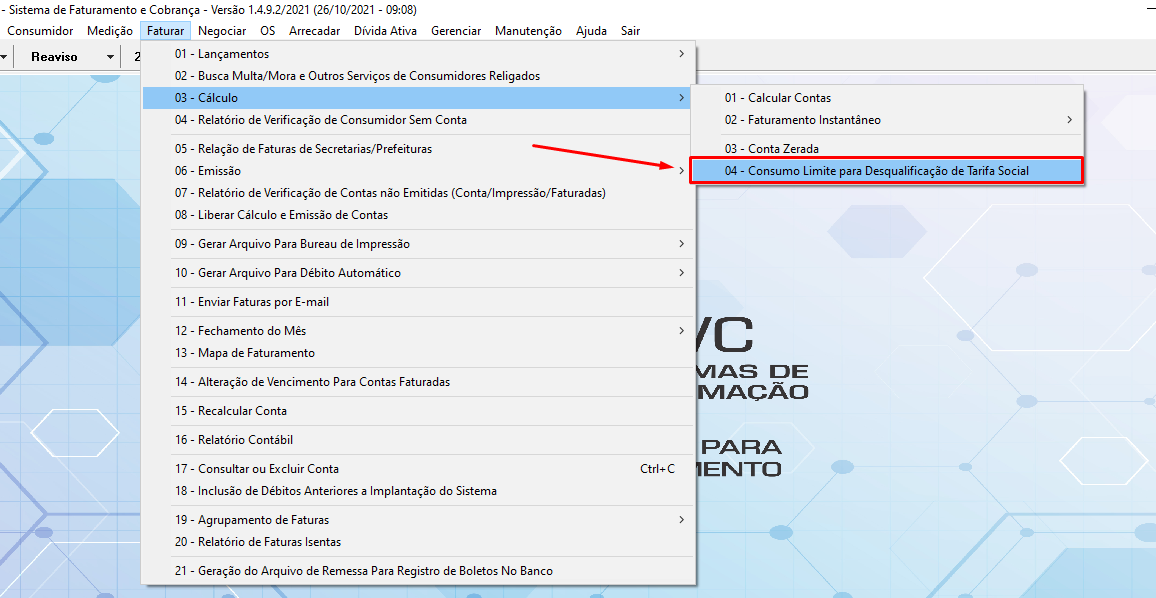
Task: Click the Negociar menu item
Action: click(x=222, y=31)
